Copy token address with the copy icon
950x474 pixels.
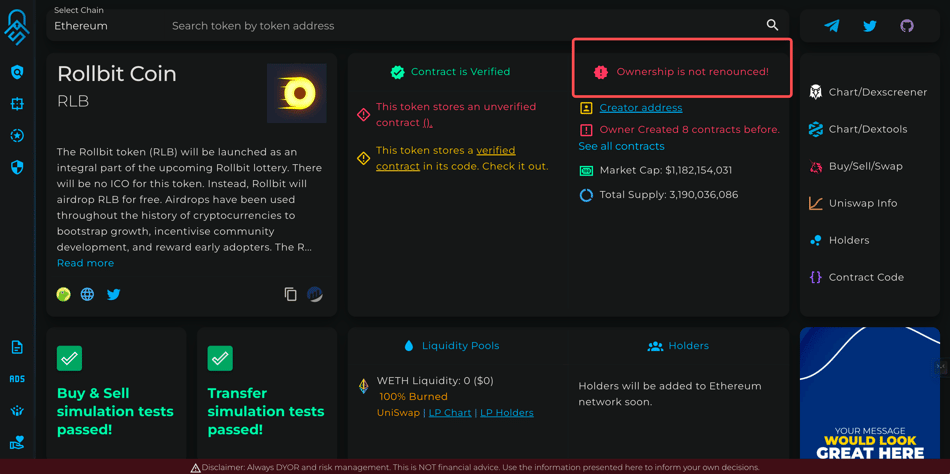coord(291,295)
